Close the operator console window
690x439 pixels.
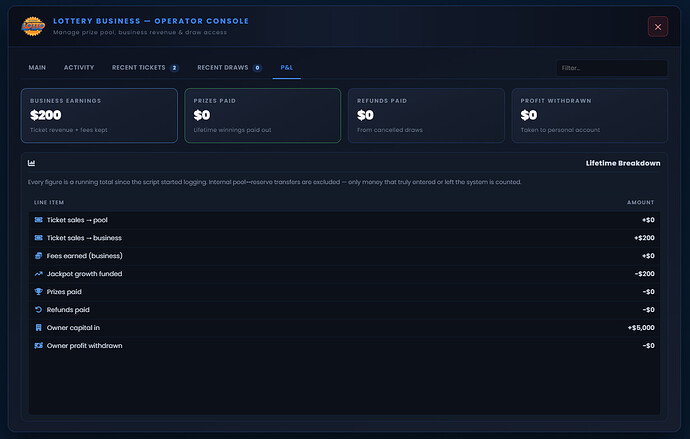(658, 27)
